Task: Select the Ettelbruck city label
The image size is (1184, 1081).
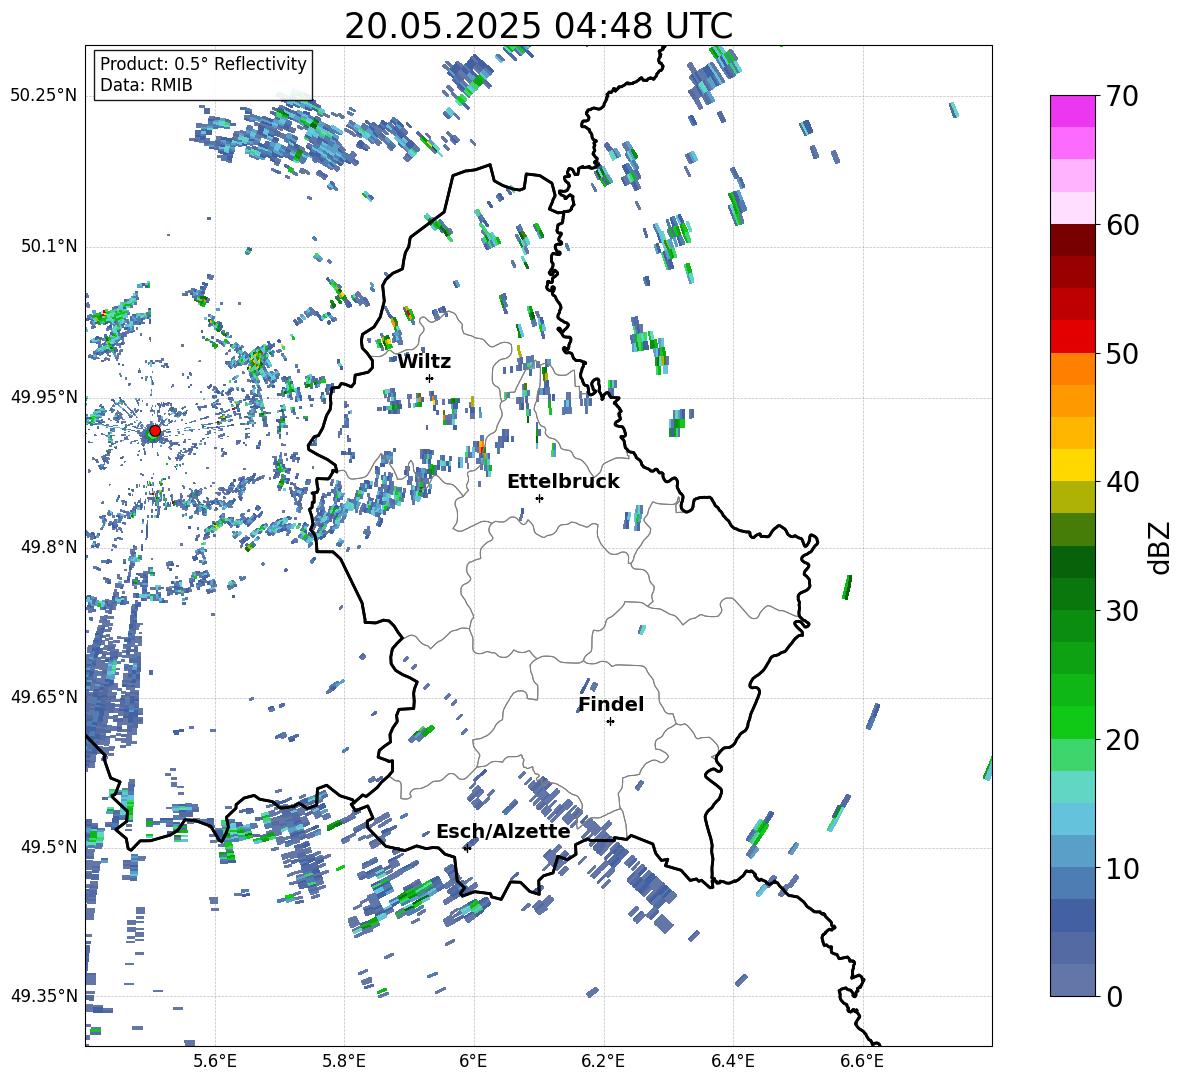Action: (563, 482)
